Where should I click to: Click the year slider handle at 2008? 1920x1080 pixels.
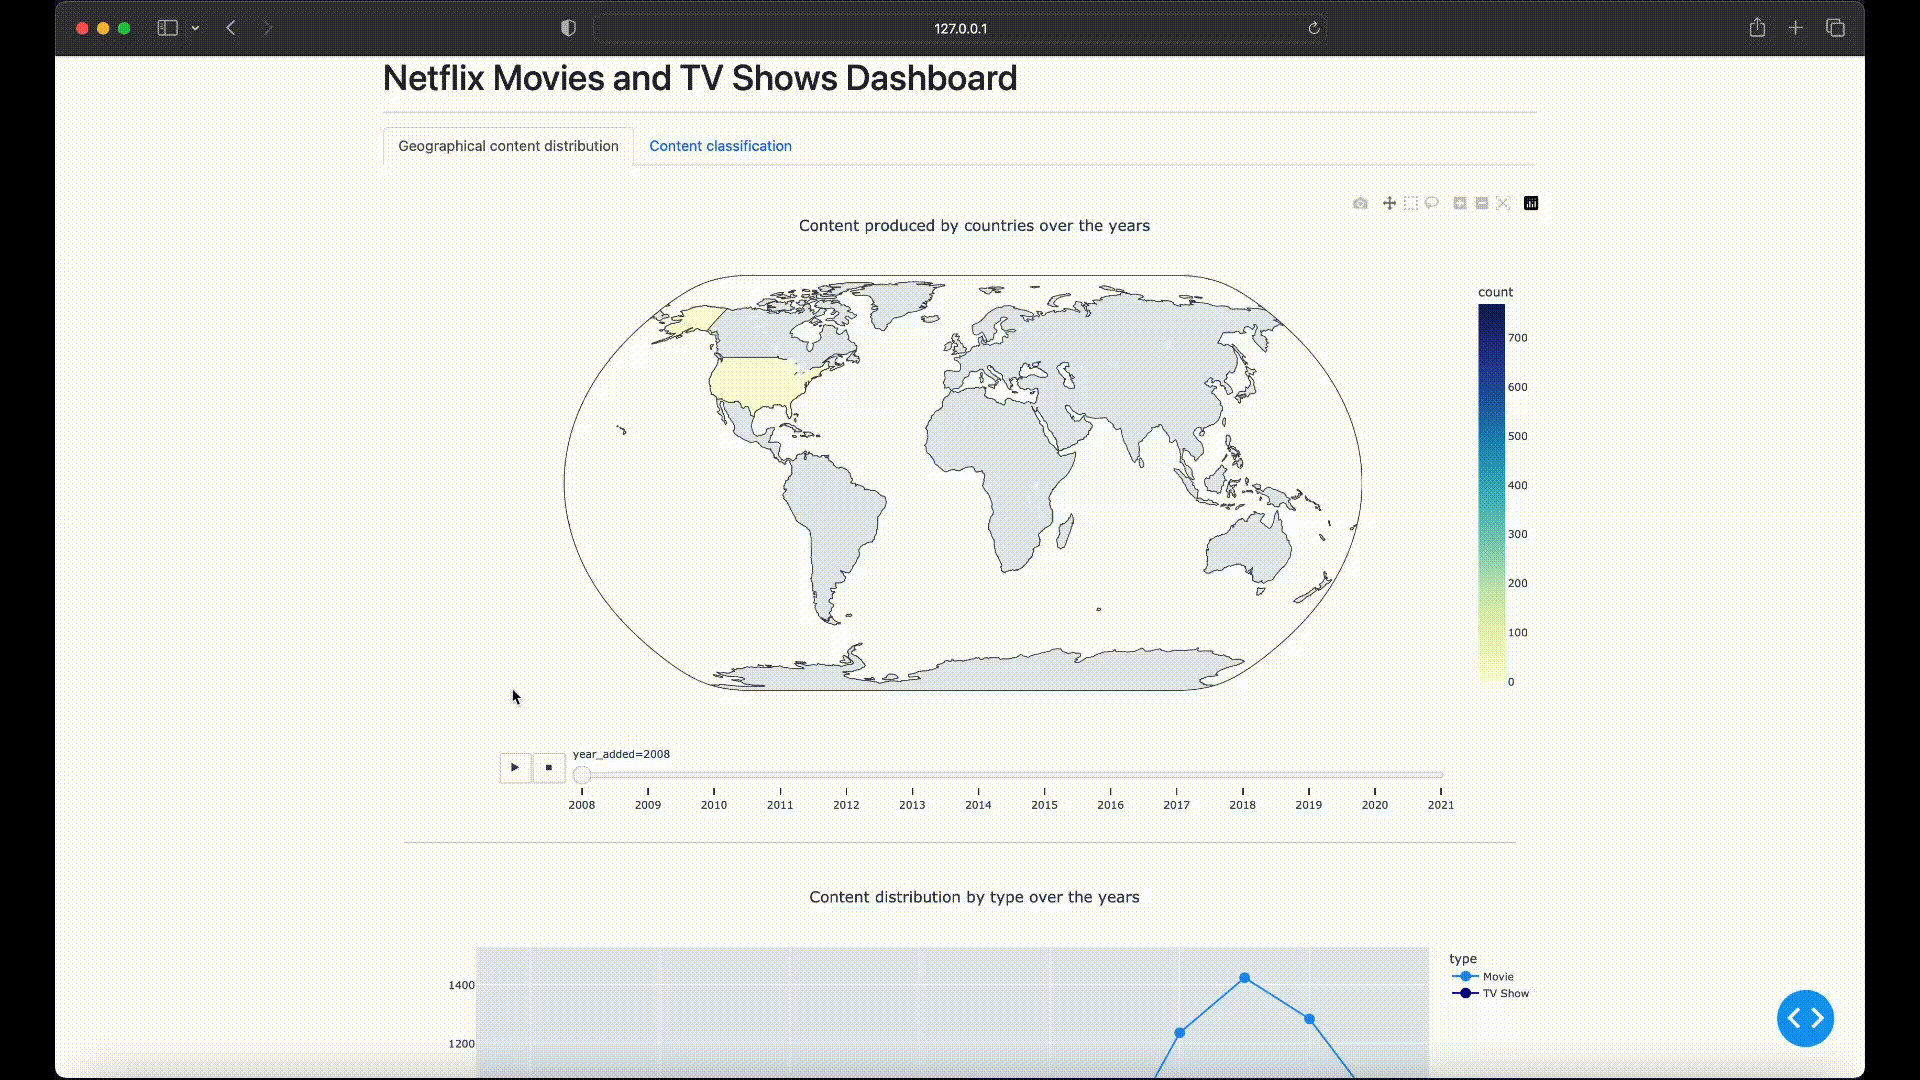582,773
